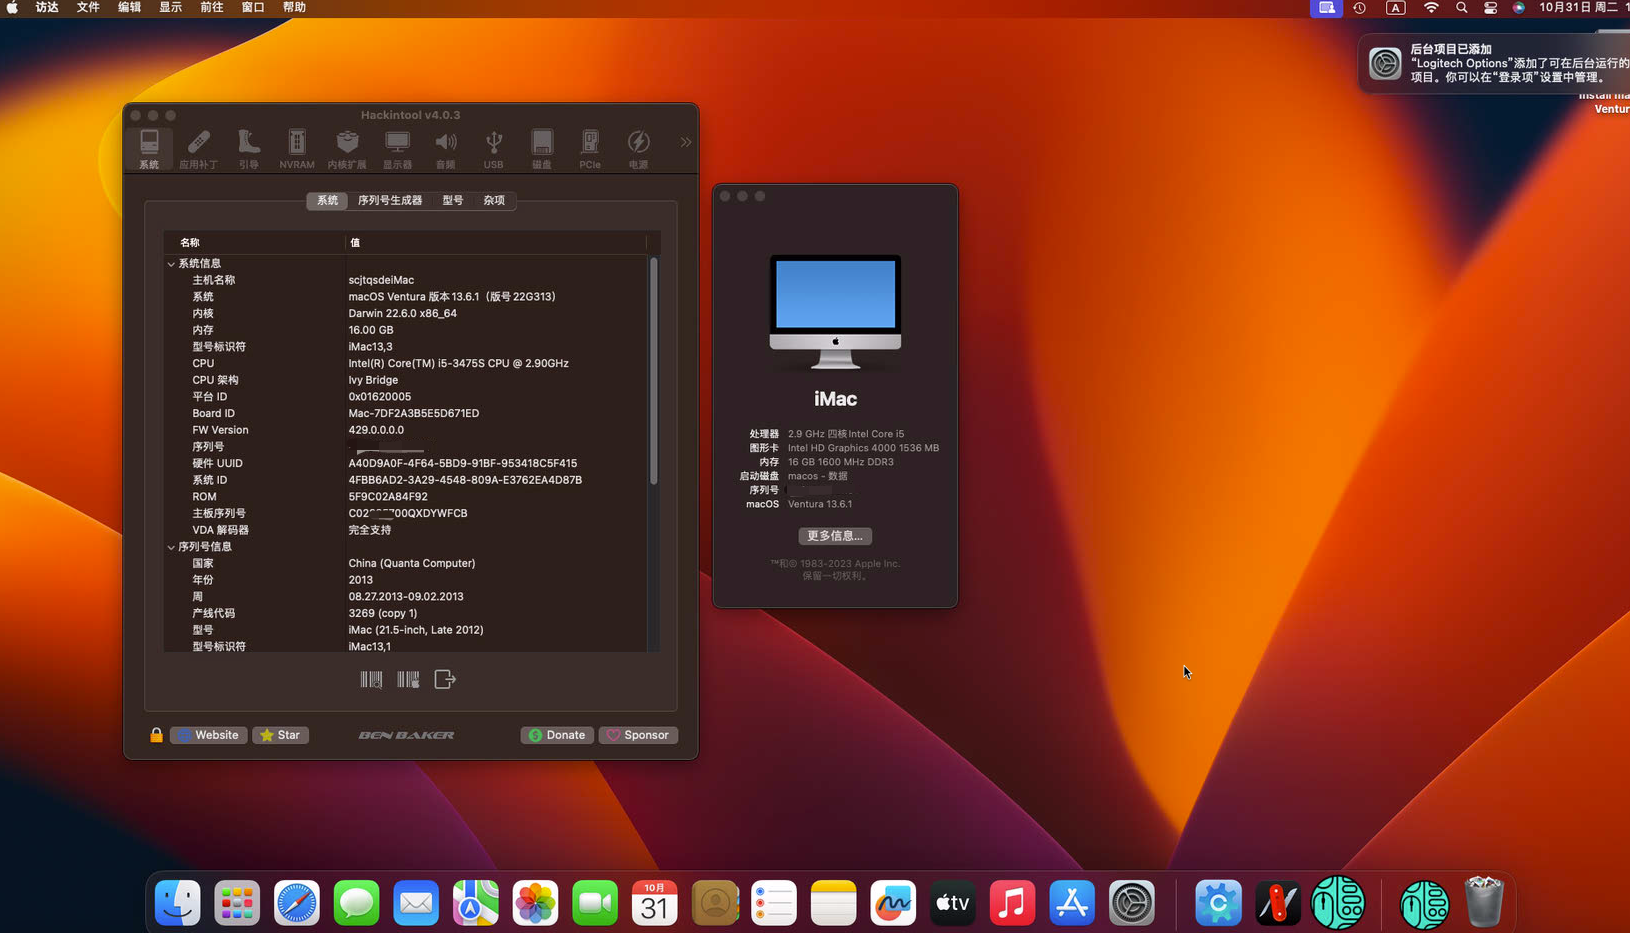Click the Logitech Options background item notification
The height and width of the screenshot is (933, 1630).
(1494, 63)
